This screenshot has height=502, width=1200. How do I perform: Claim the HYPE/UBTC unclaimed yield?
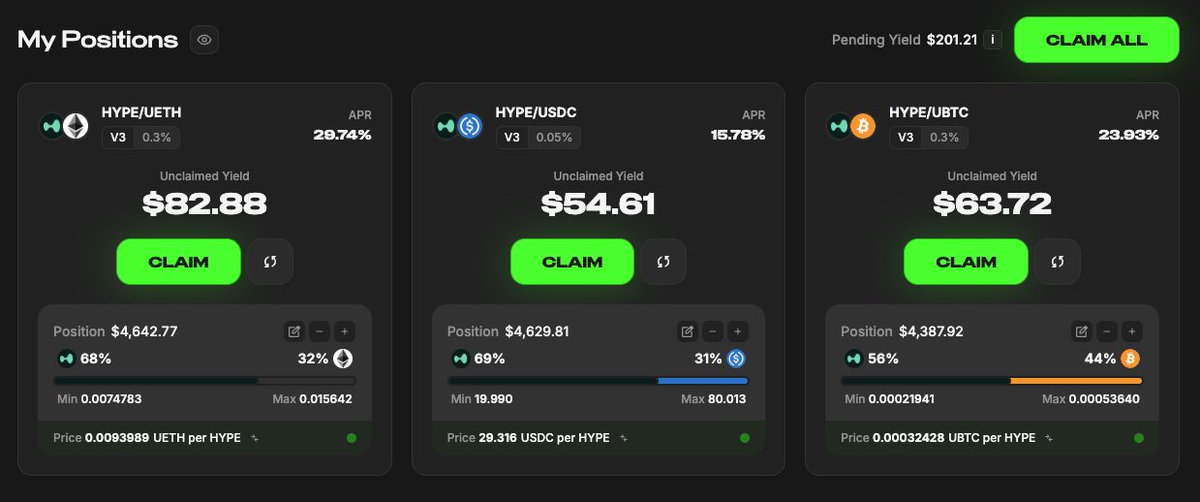tap(966, 262)
